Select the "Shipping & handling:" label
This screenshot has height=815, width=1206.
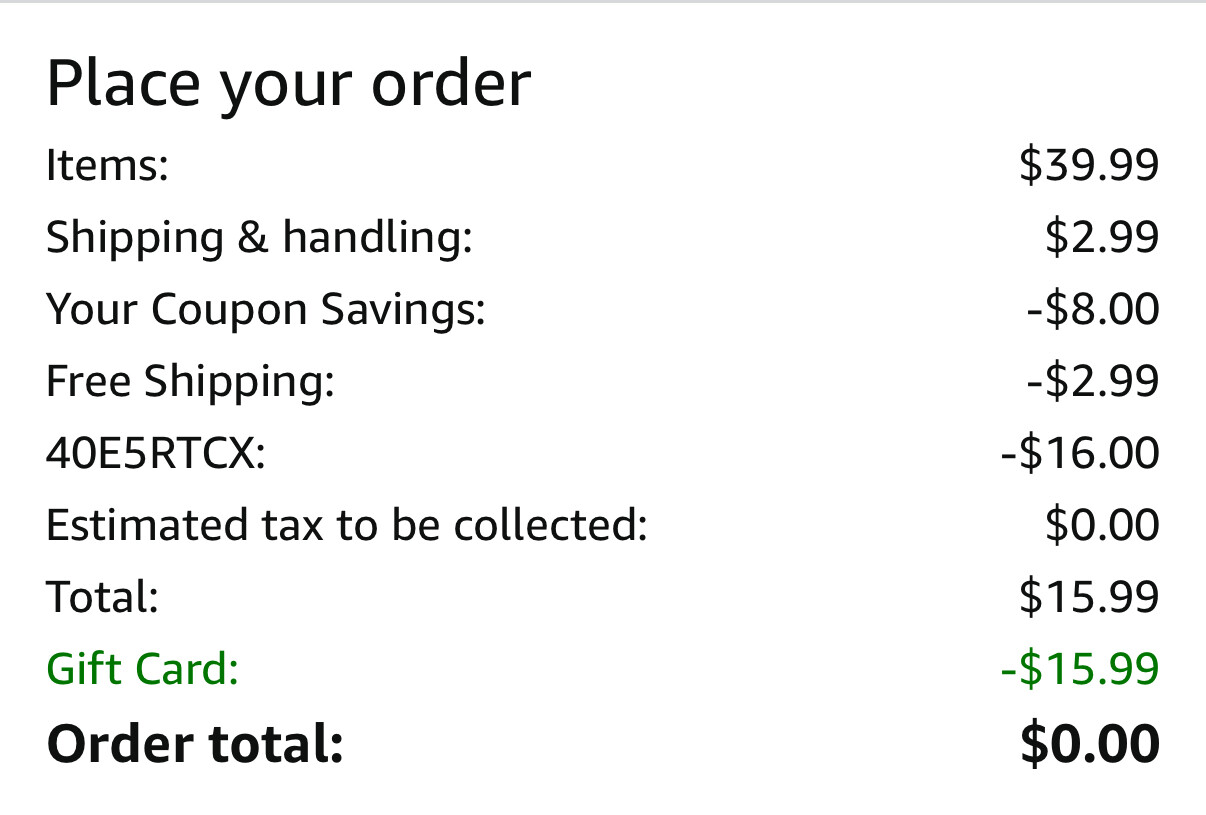pos(258,237)
